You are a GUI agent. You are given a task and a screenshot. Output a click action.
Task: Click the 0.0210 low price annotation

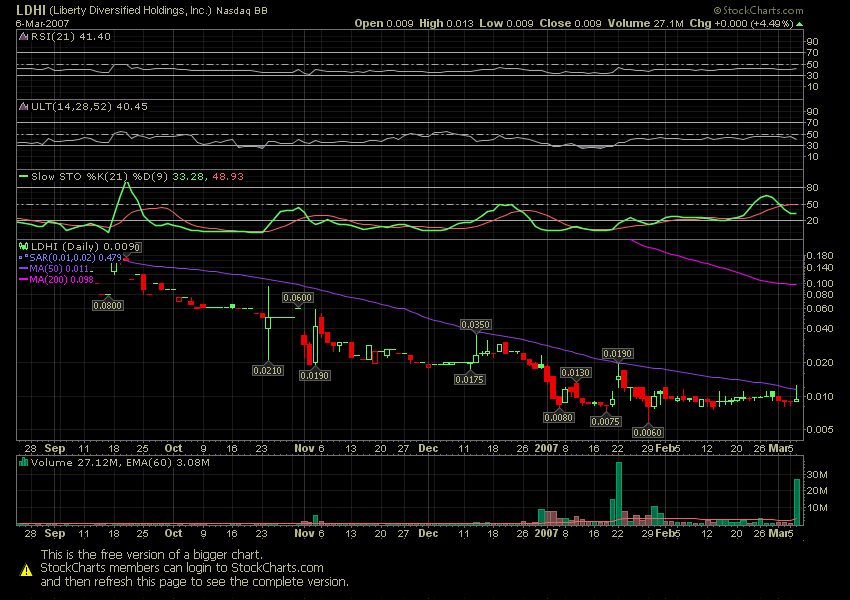[x=268, y=371]
